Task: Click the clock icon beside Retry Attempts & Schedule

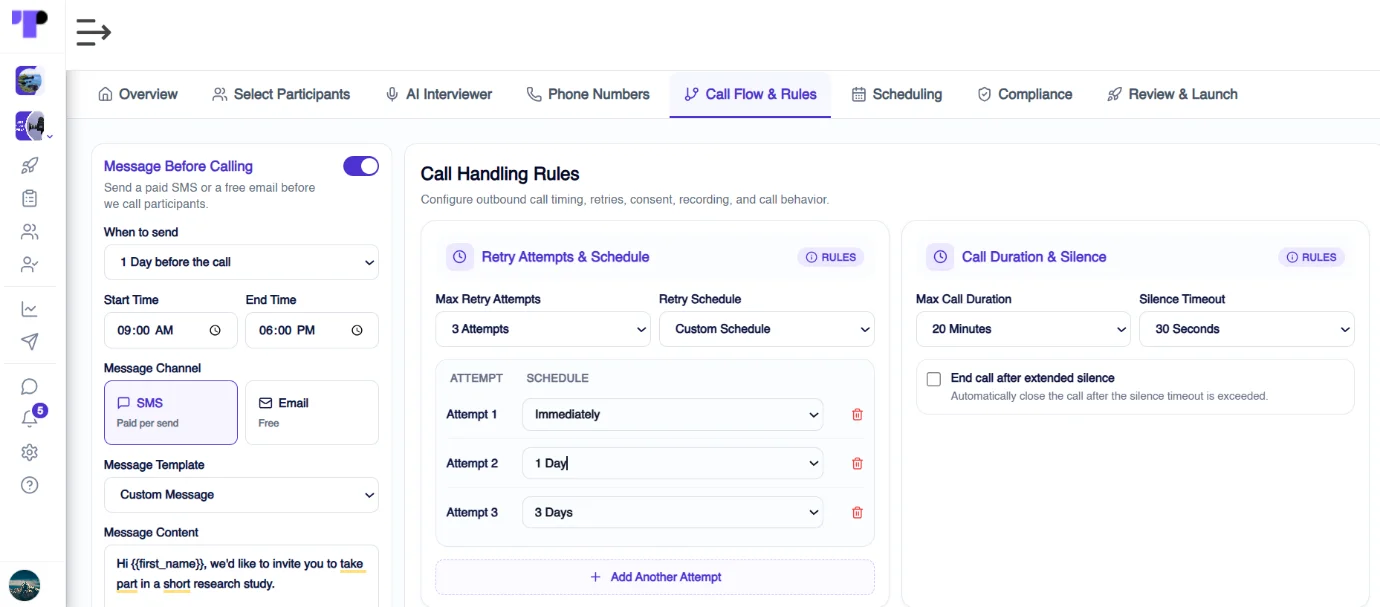Action: (x=459, y=257)
